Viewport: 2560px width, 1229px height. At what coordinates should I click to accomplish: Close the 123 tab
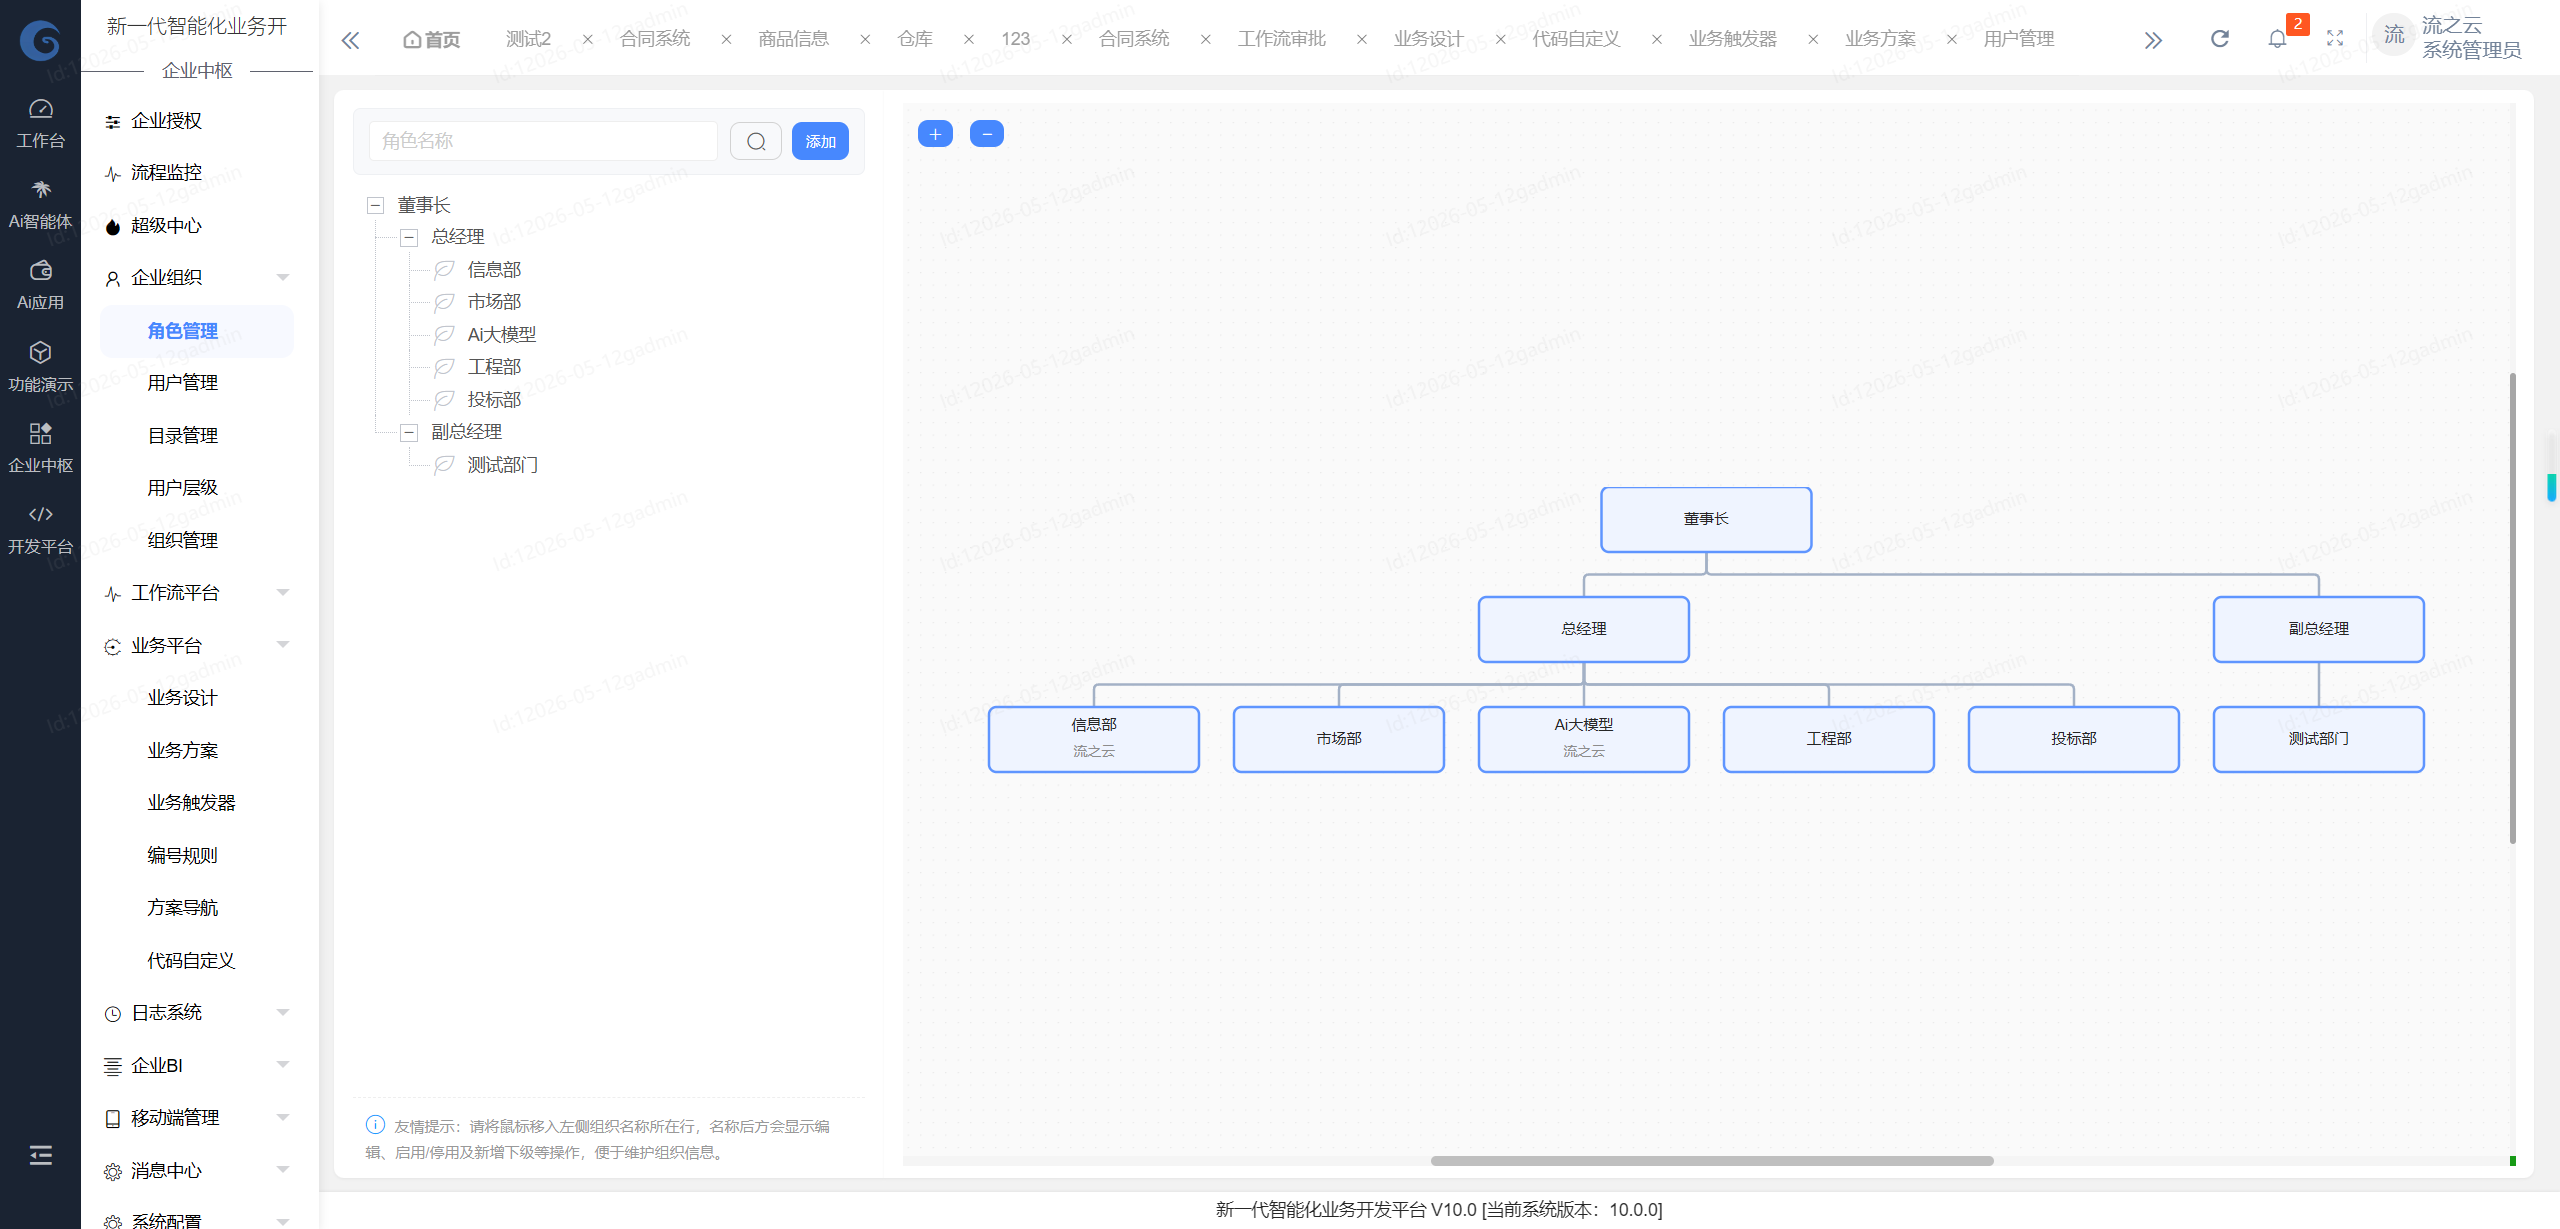pos(1067,40)
